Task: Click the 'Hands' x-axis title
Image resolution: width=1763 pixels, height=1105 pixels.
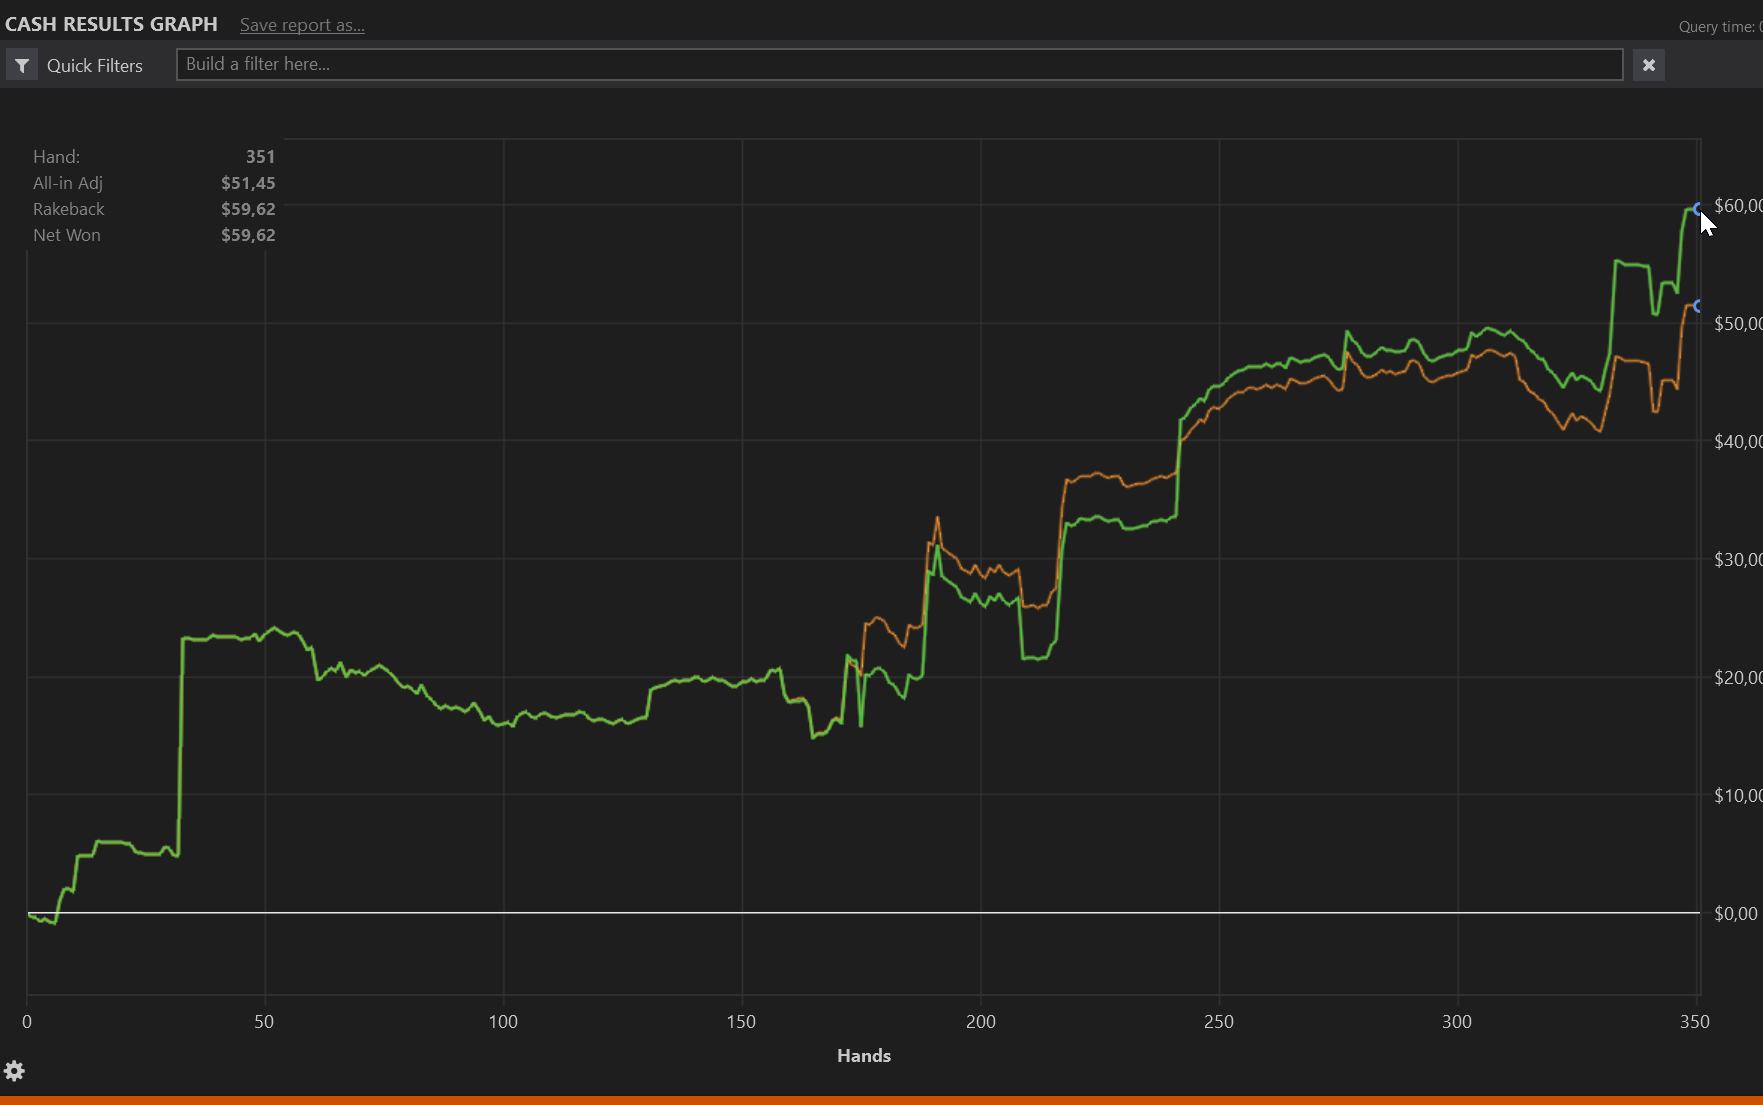Action: pyautogui.click(x=864, y=1056)
